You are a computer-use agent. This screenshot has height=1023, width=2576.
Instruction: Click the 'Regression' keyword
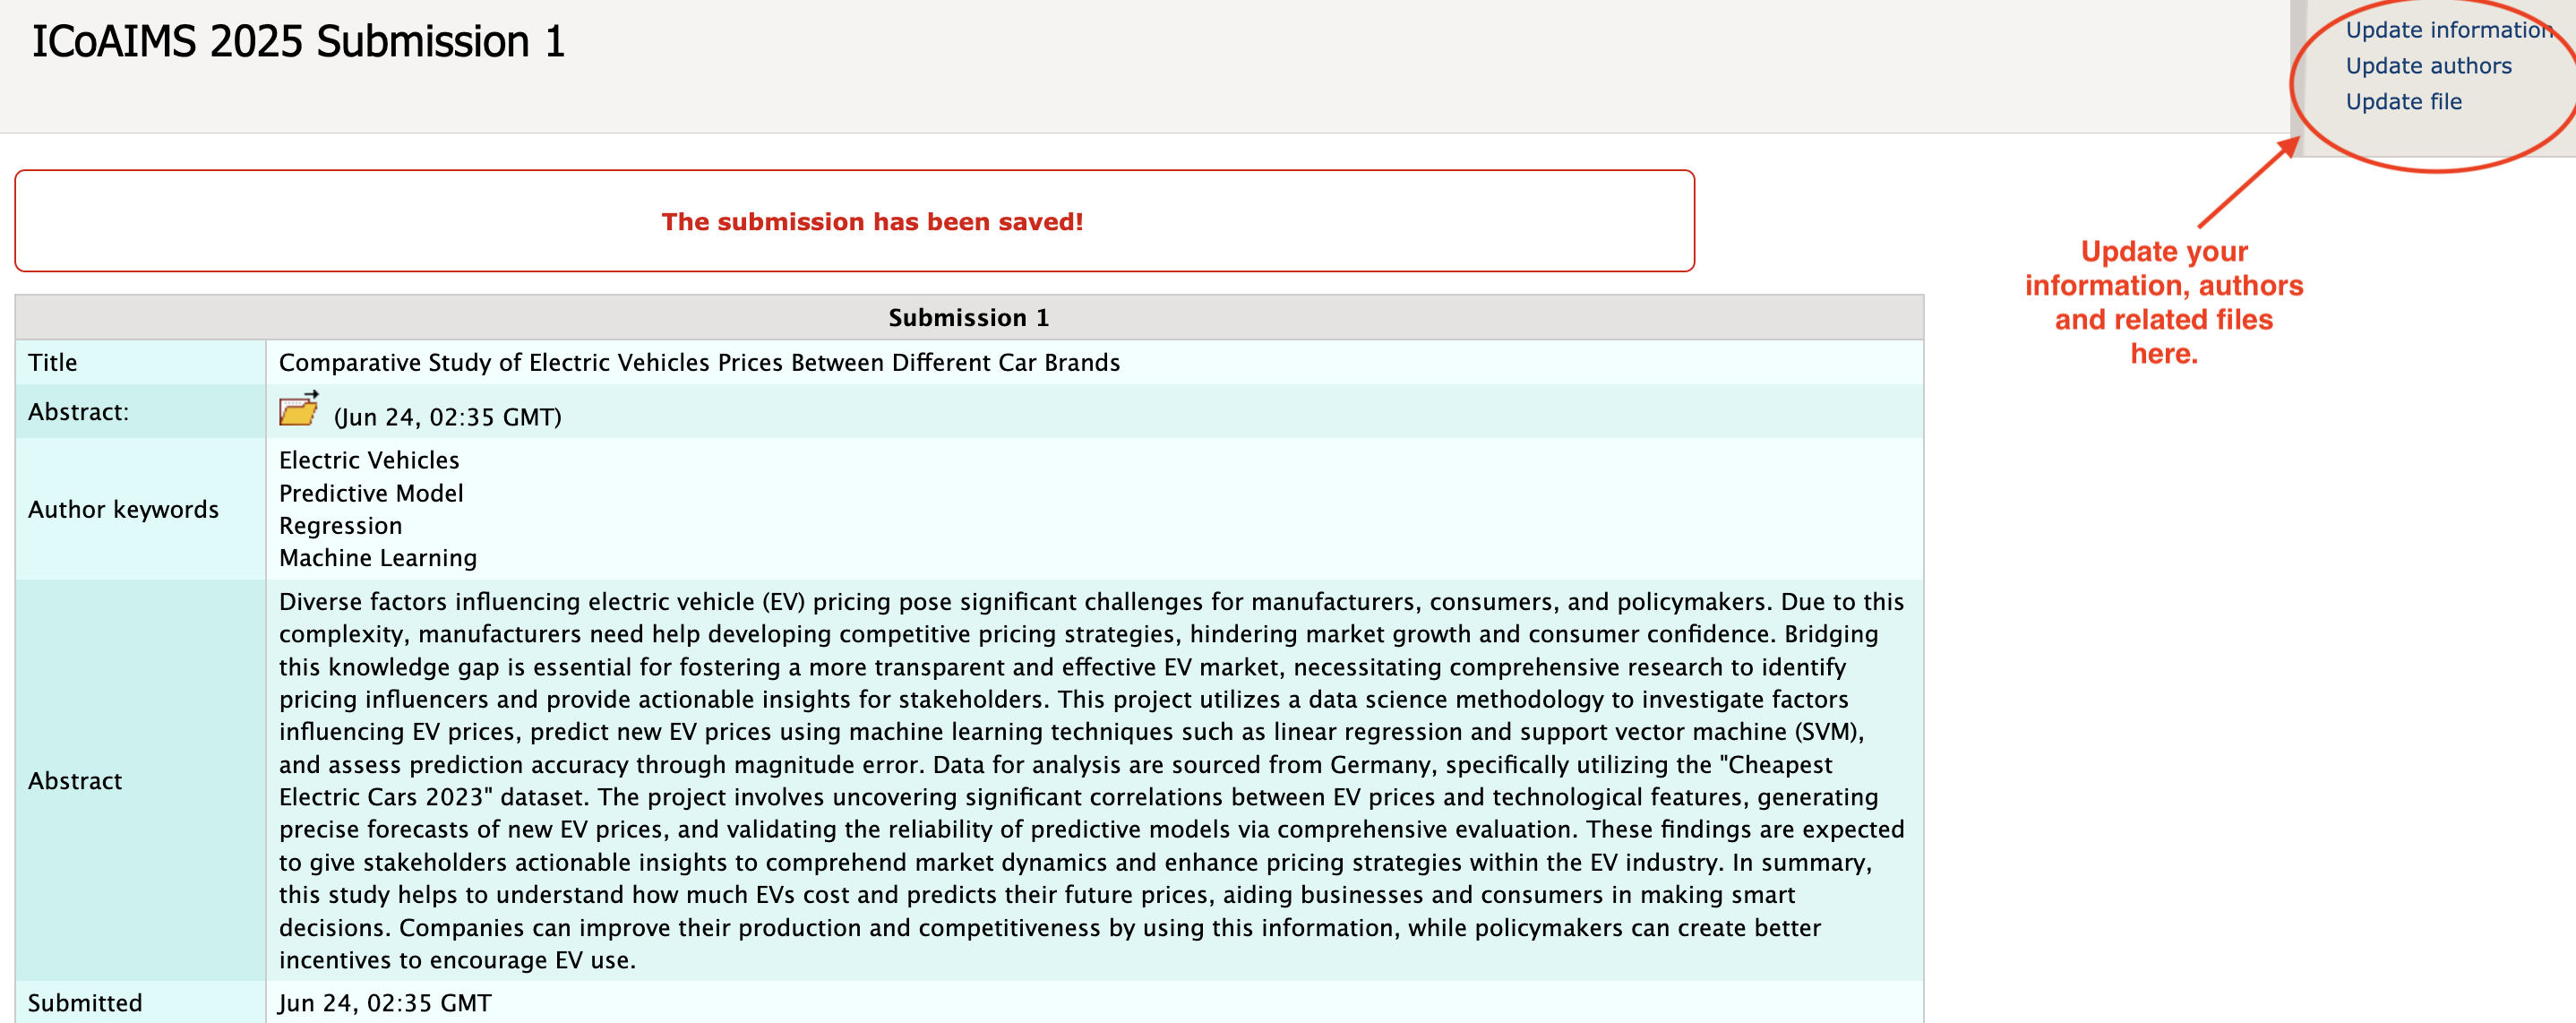pos(340,526)
